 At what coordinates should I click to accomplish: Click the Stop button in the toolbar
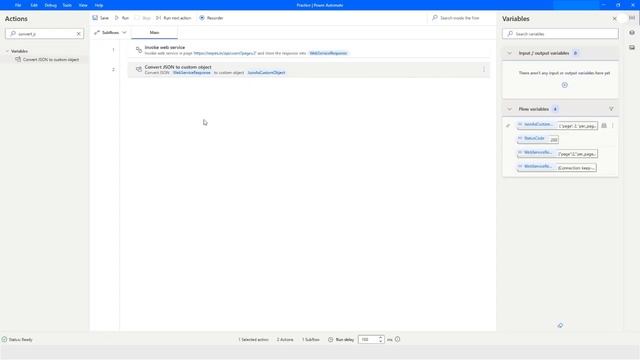pyautogui.click(x=143, y=18)
